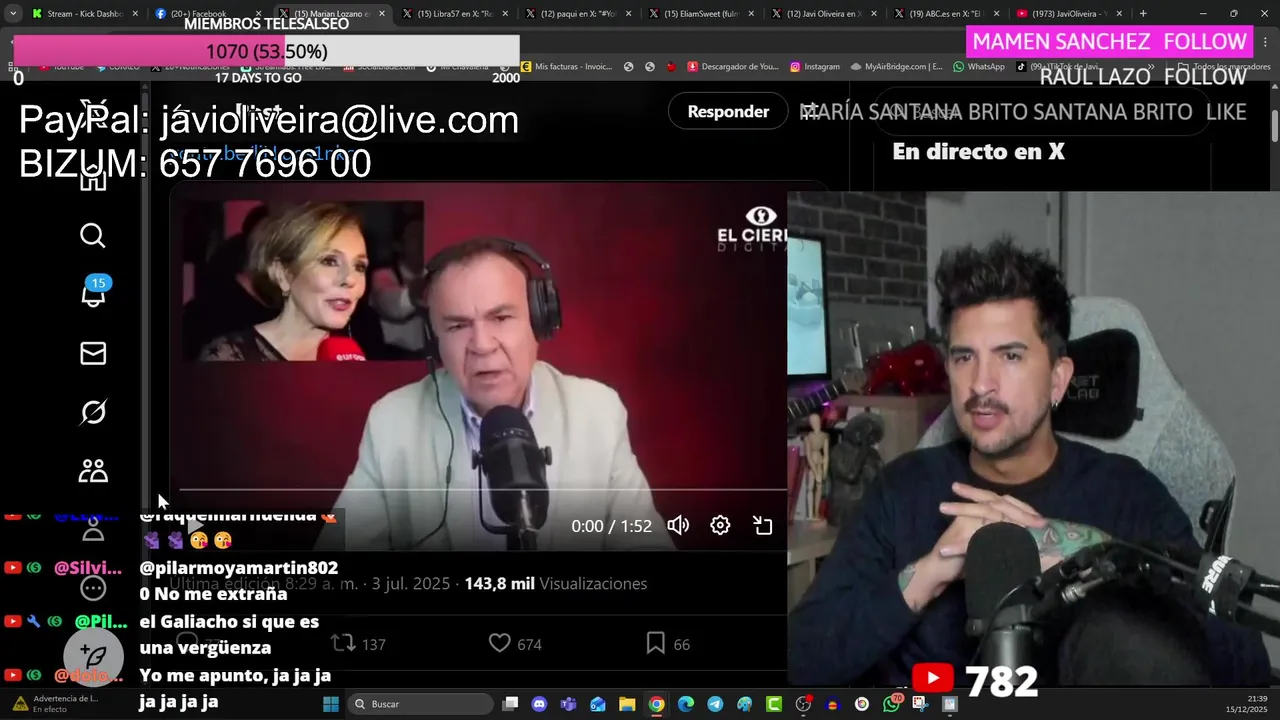Viewport: 1280px width, 720px height.
Task: Open video settings gear icon
Action: point(720,525)
